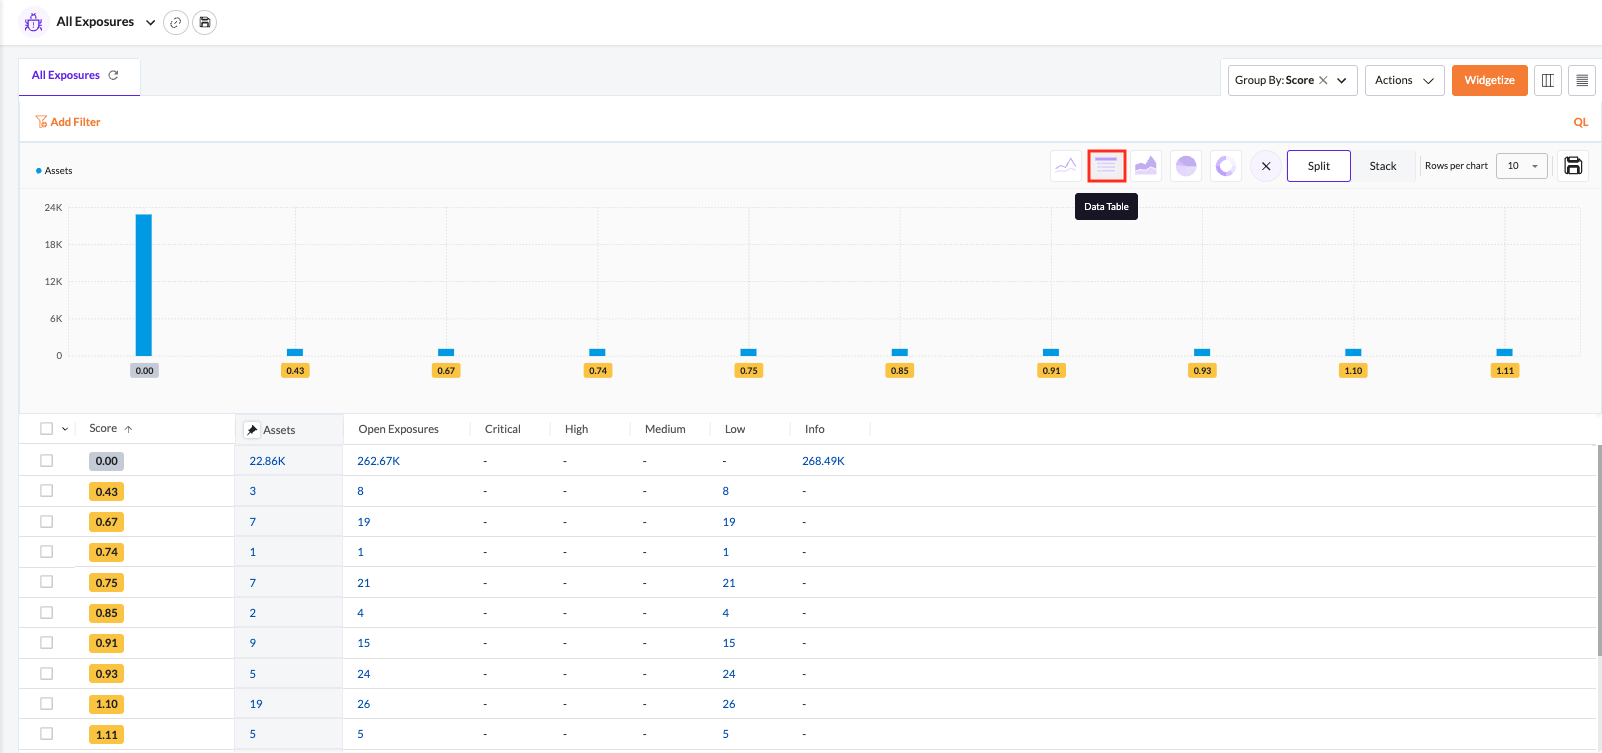Save chart using the floppy disk icon

point(1573,166)
